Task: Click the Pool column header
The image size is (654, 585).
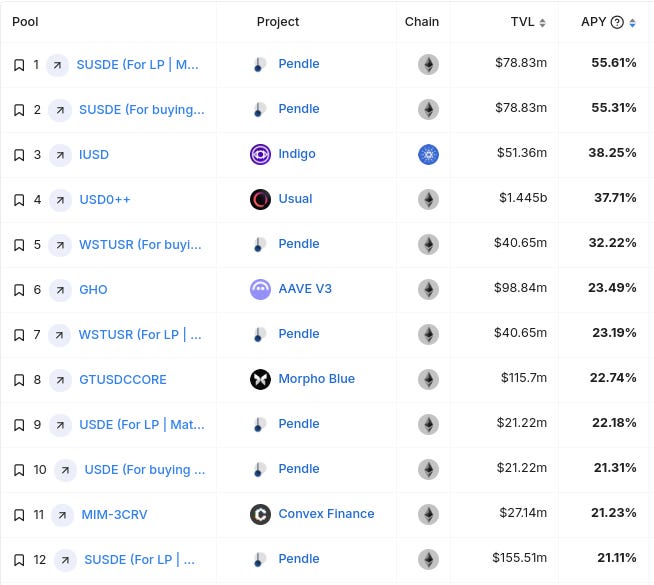Action: (x=25, y=22)
